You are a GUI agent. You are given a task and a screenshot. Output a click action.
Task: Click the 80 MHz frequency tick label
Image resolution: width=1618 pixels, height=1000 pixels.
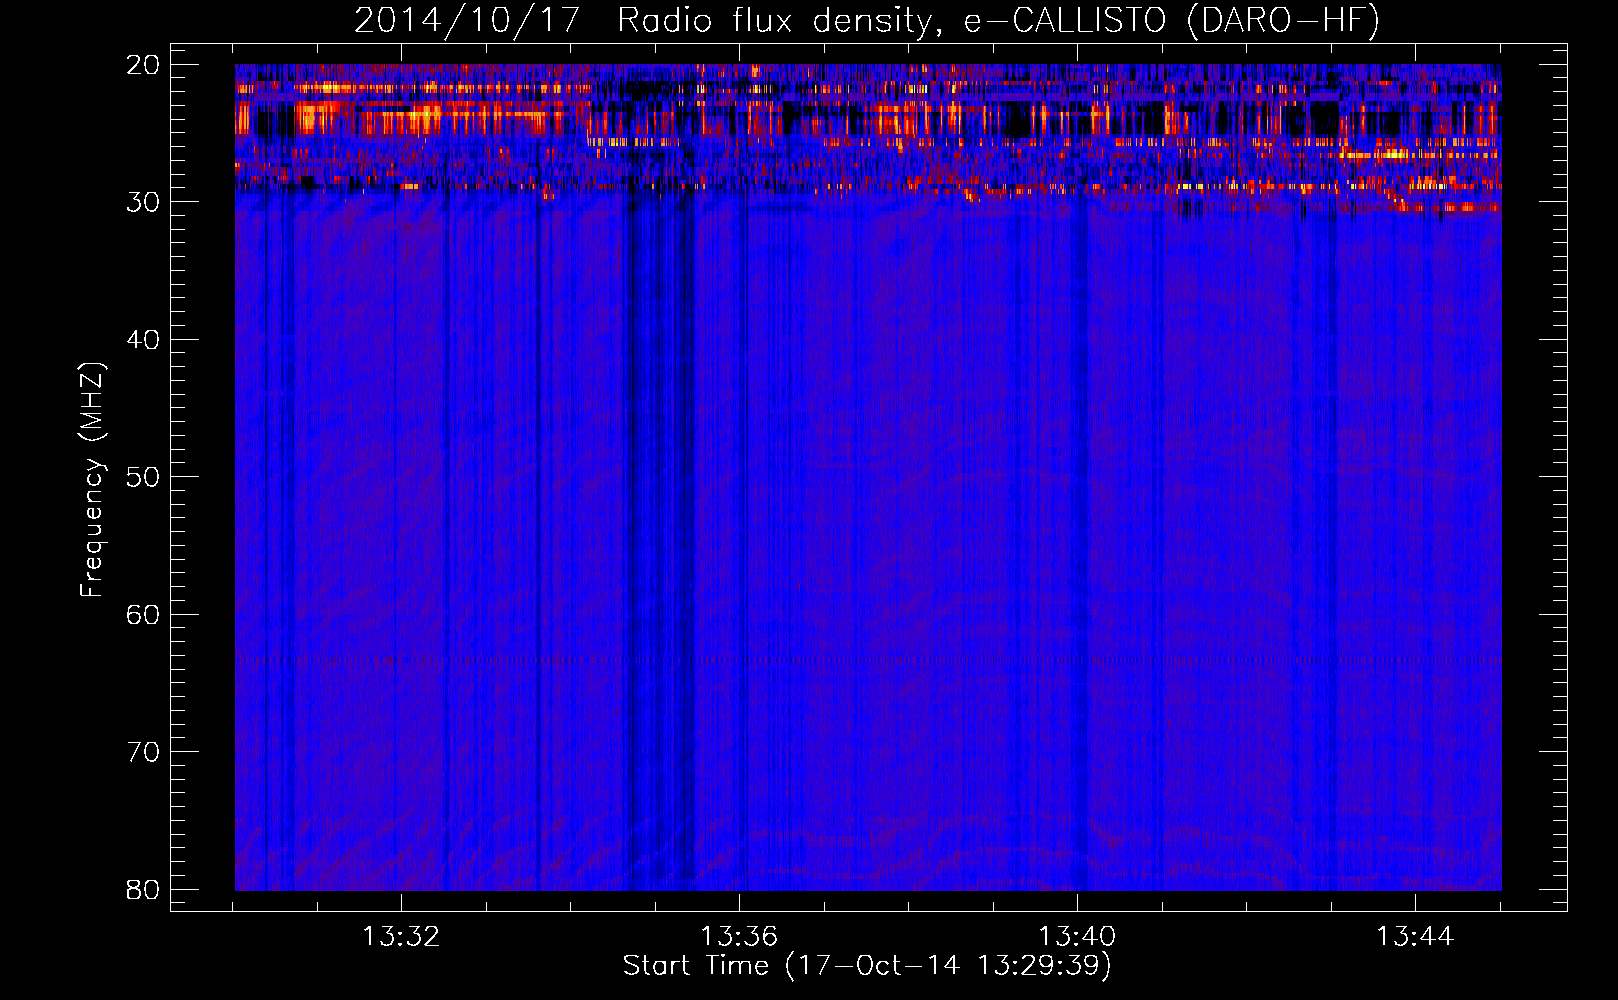pos(143,889)
